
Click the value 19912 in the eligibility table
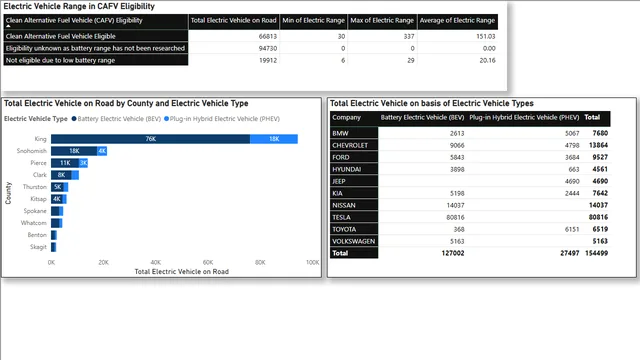point(268,60)
